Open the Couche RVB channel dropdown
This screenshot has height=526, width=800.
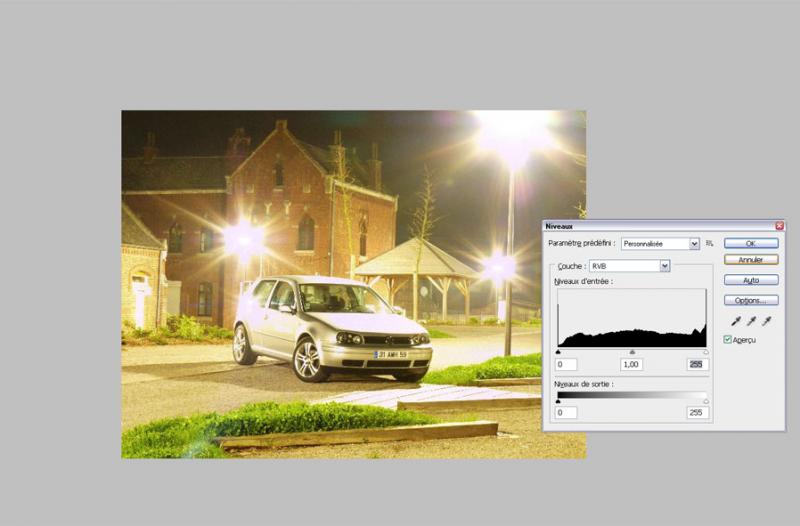[x=629, y=266]
